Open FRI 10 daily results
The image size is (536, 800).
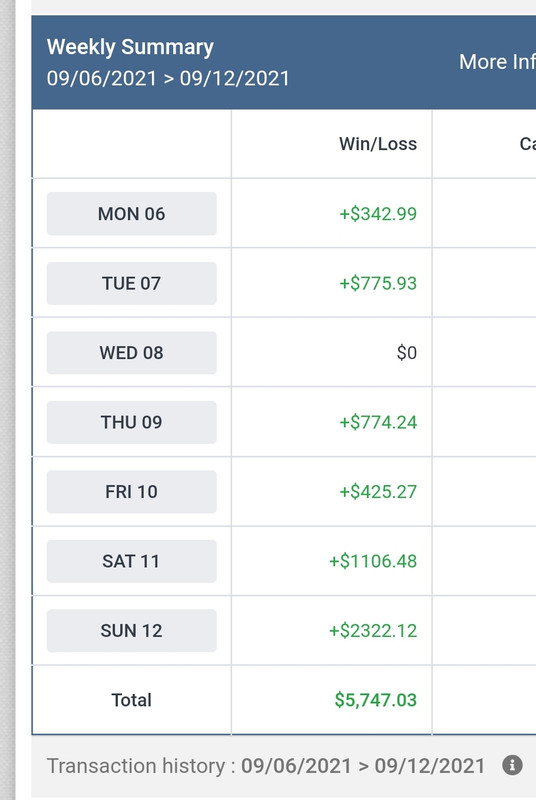coord(132,491)
